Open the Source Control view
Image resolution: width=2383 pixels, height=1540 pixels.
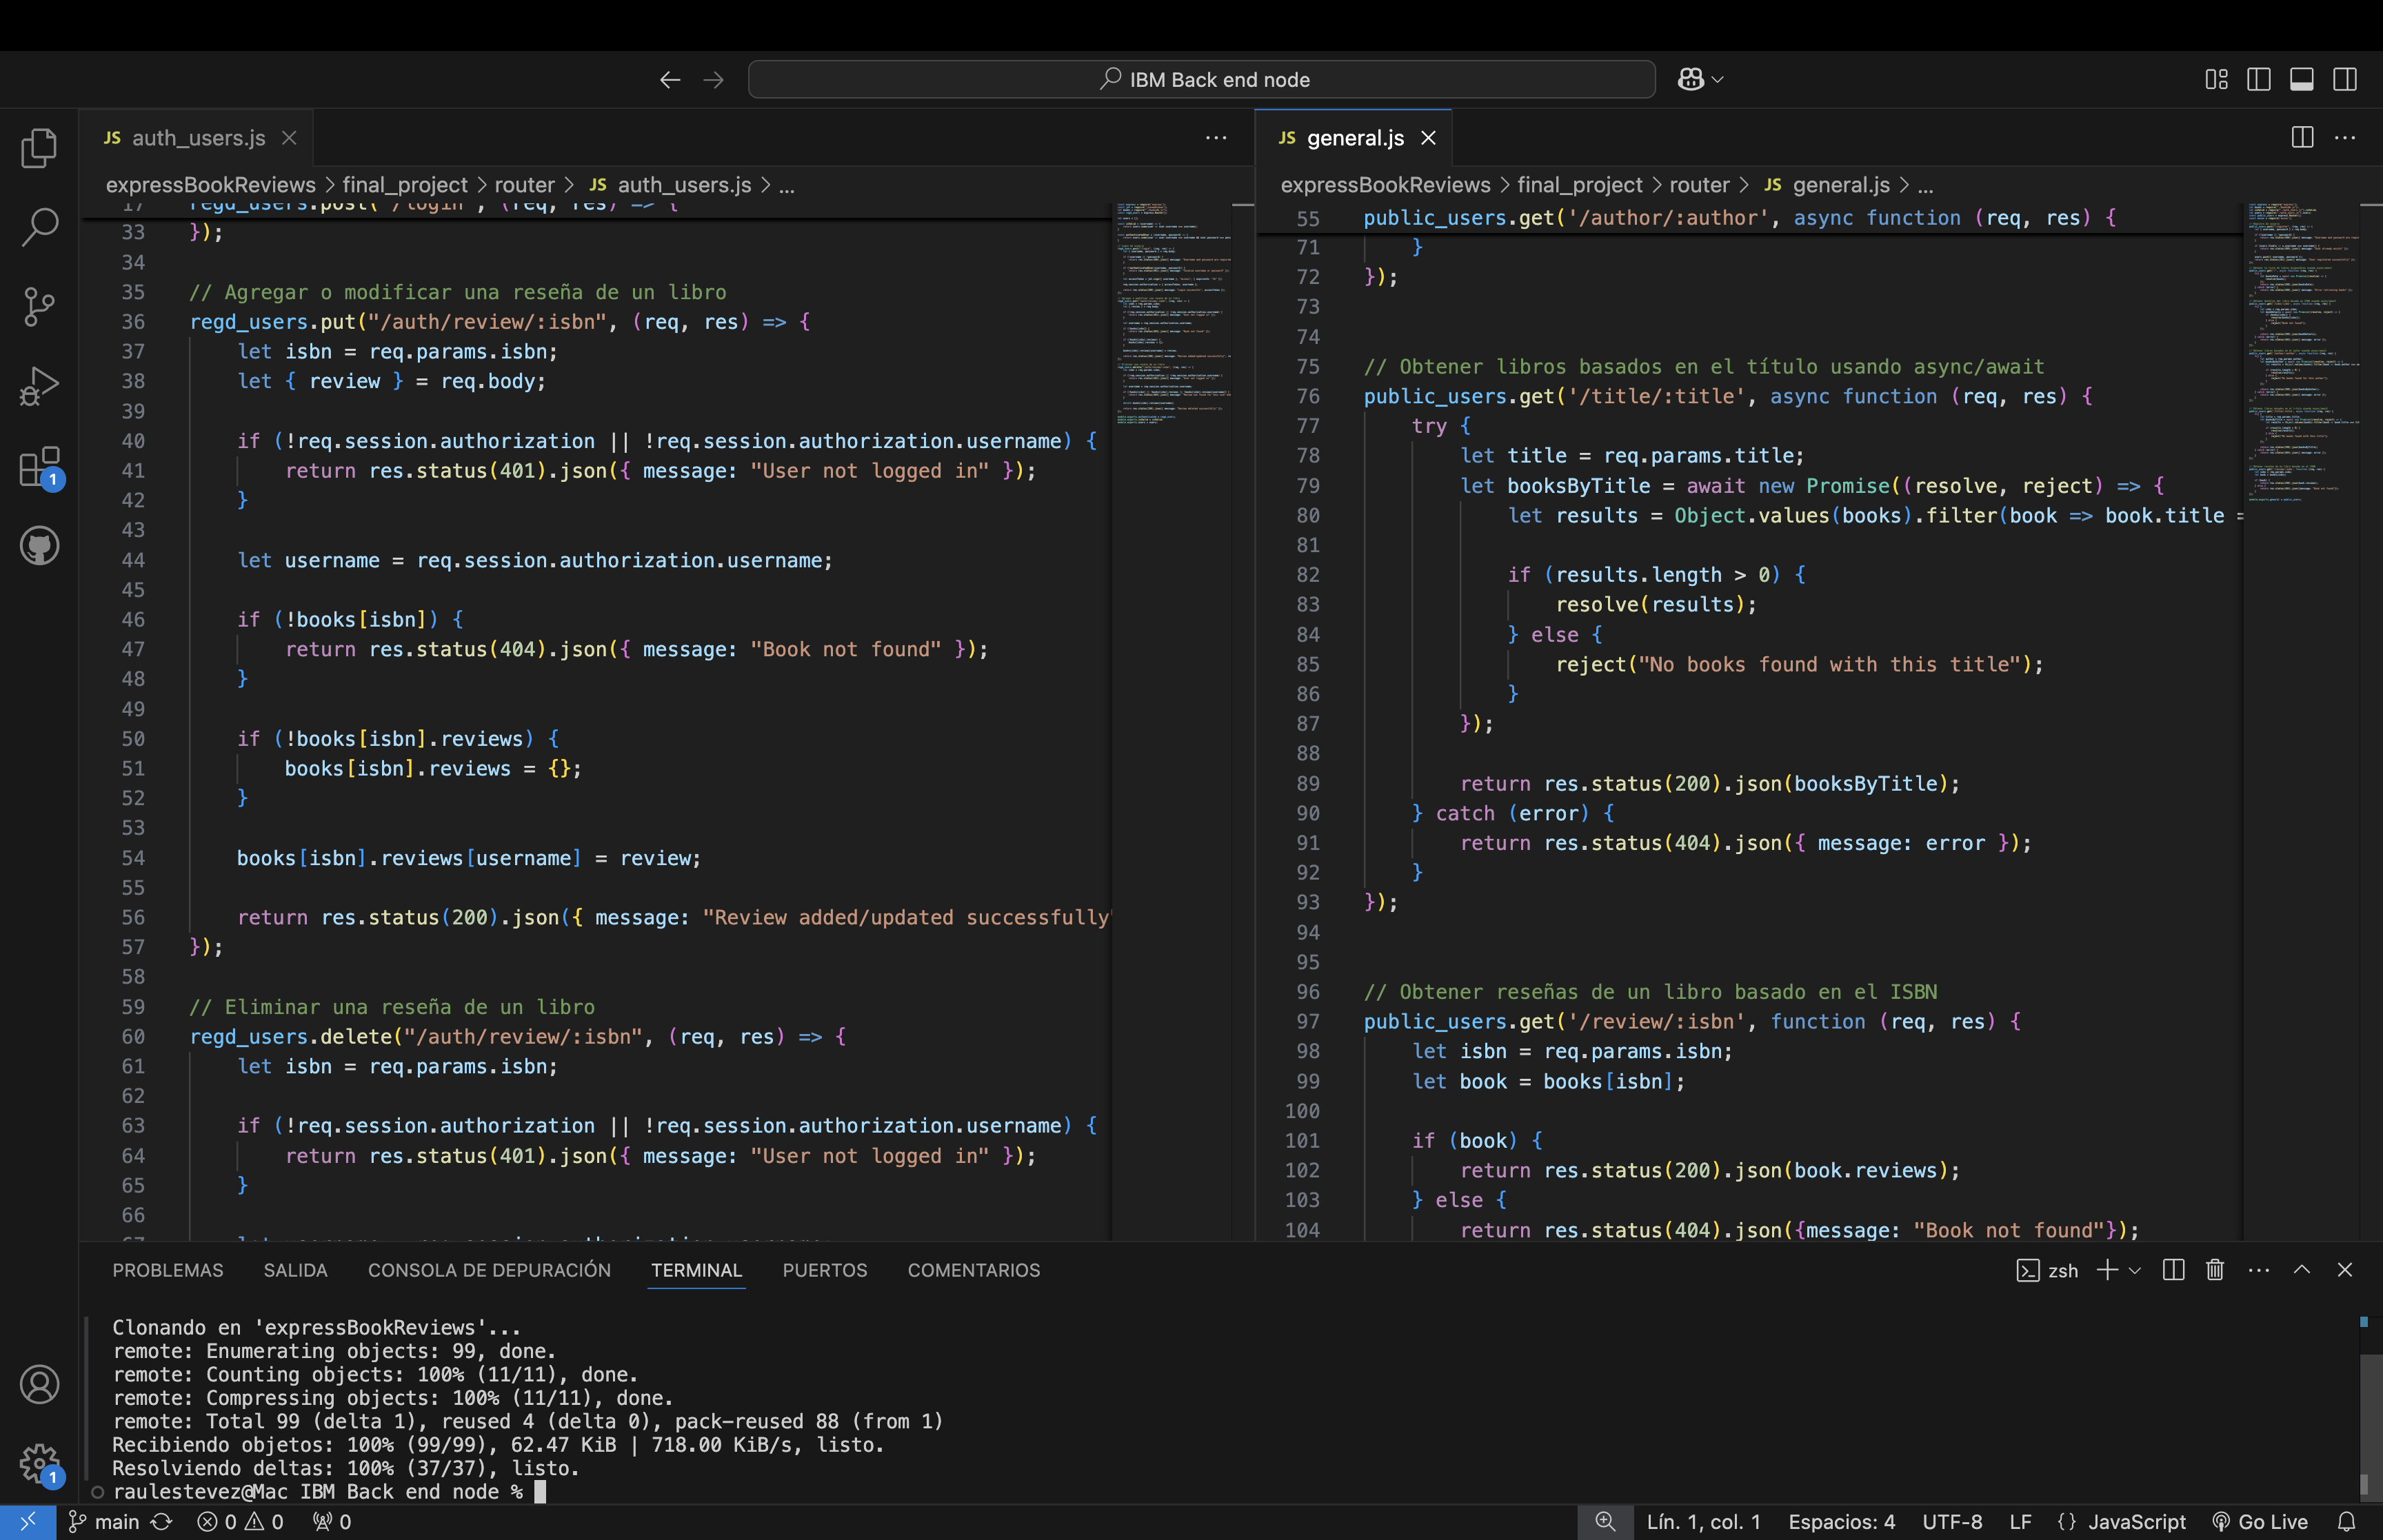pyautogui.click(x=39, y=307)
